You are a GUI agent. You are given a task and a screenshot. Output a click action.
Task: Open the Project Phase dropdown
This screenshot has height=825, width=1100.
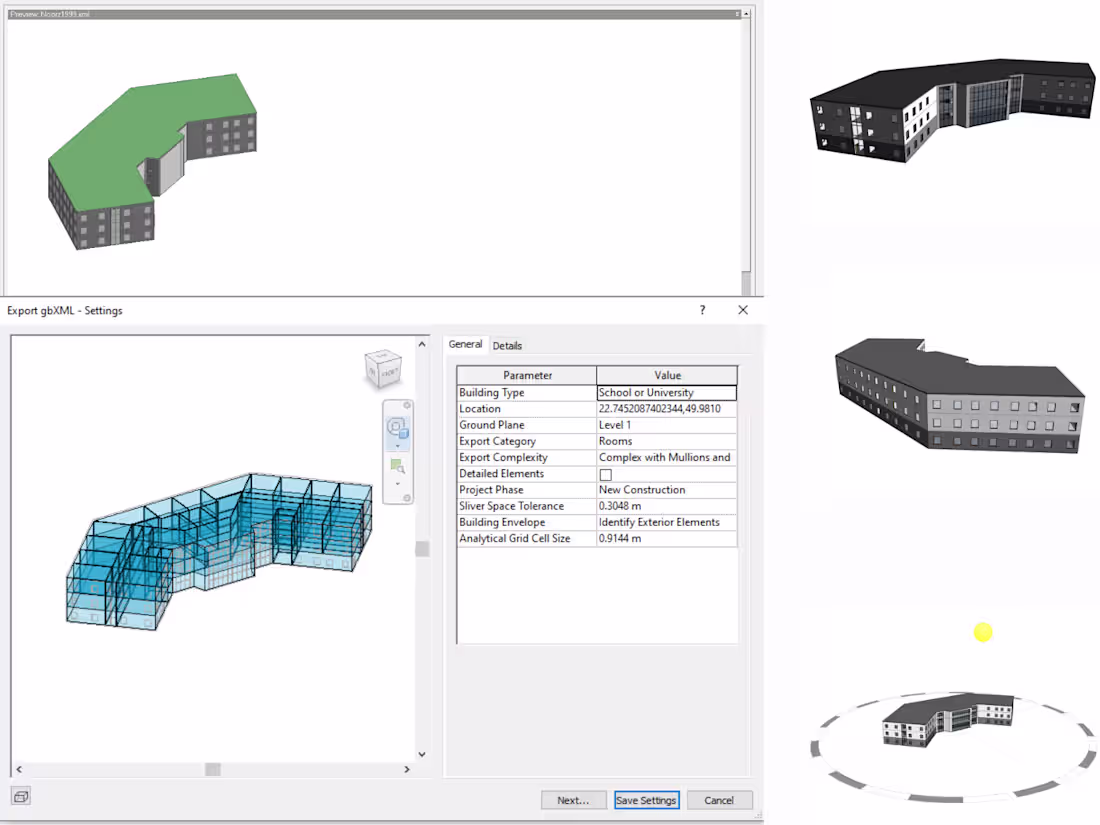tap(665, 489)
